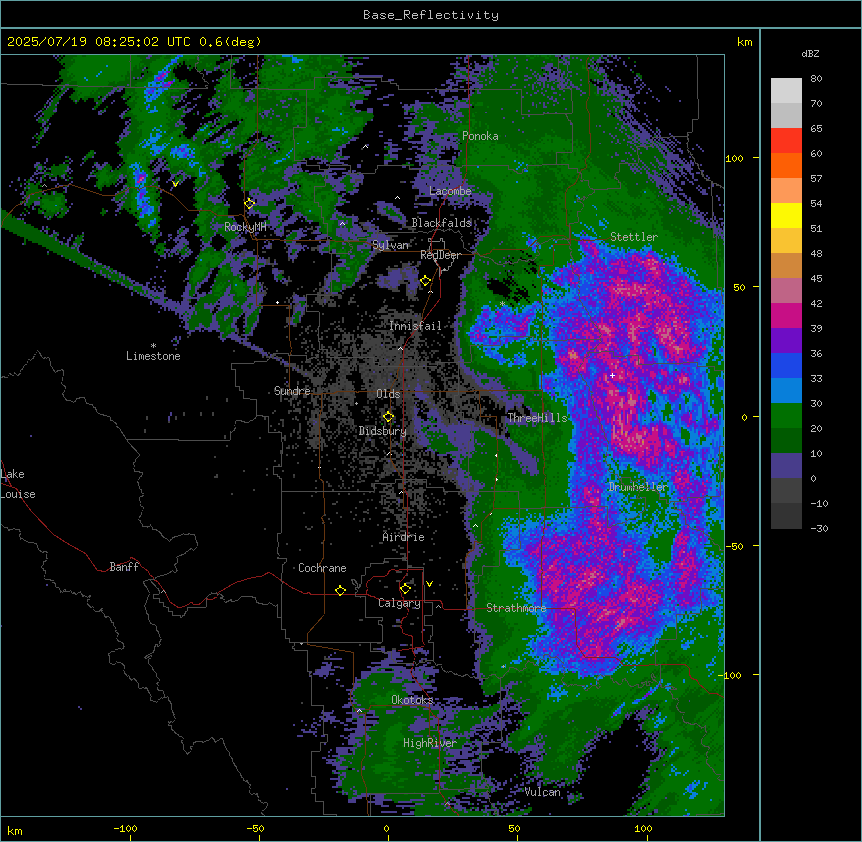Image resolution: width=862 pixels, height=842 pixels.
Task: Pick the purple 36-39 dBZ legend swatch
Action: 786,341
